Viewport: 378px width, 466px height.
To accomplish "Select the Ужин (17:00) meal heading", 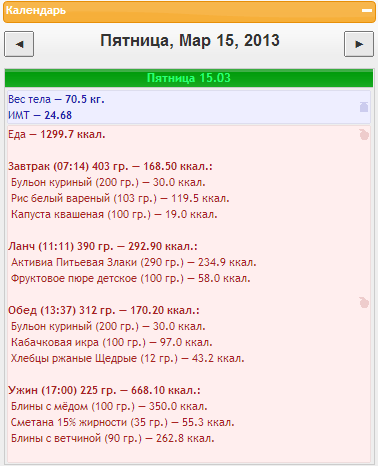I will [x=104, y=390].
